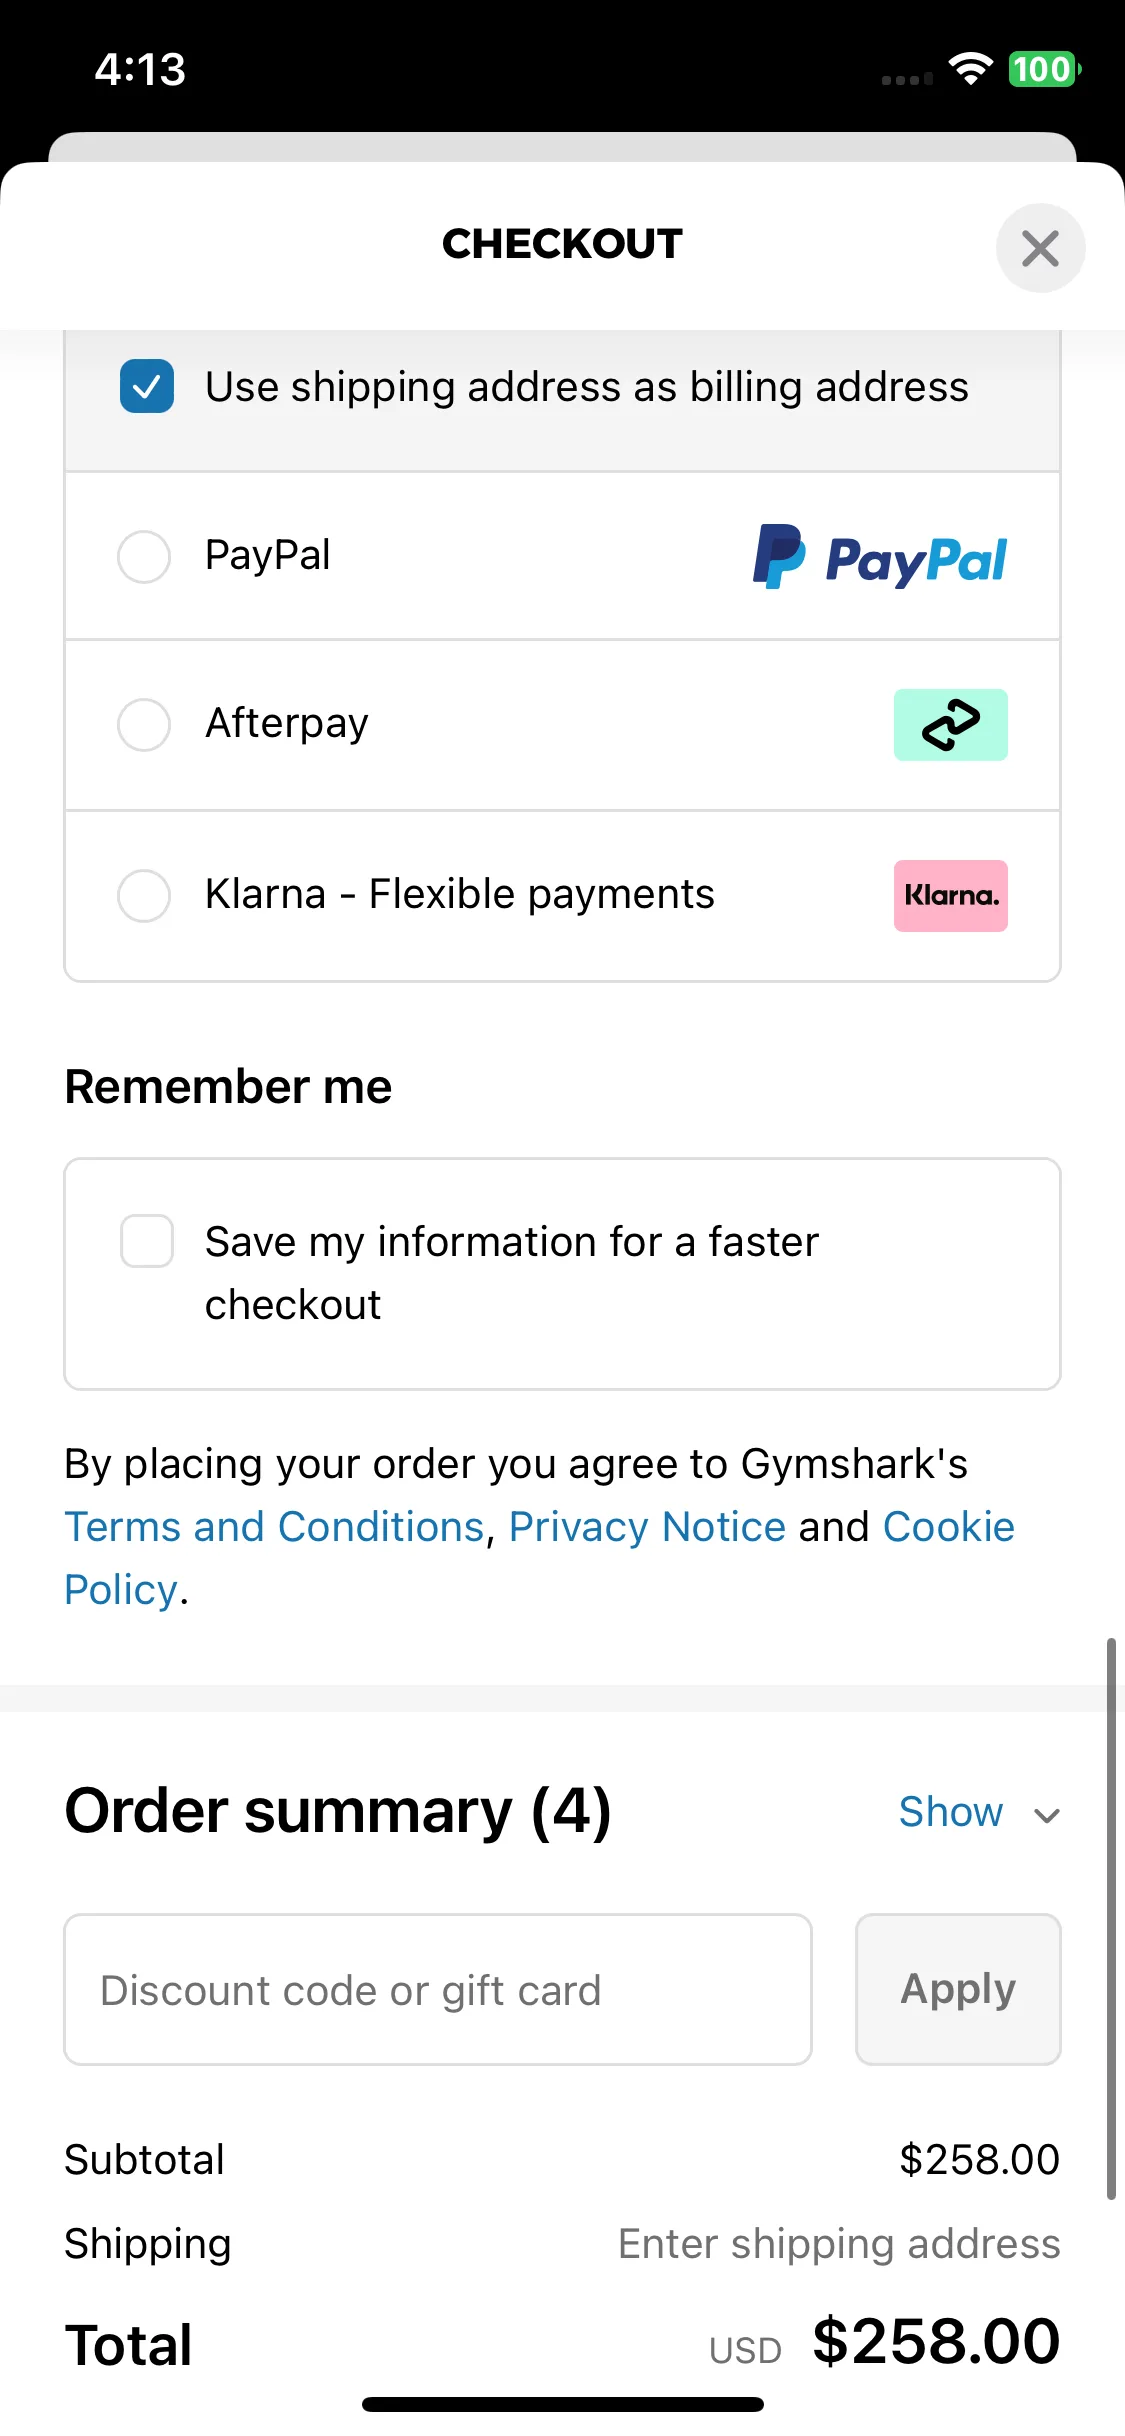Tap the battery indicator in status bar
Screen dimensions: 1125x2436
click(1044, 69)
